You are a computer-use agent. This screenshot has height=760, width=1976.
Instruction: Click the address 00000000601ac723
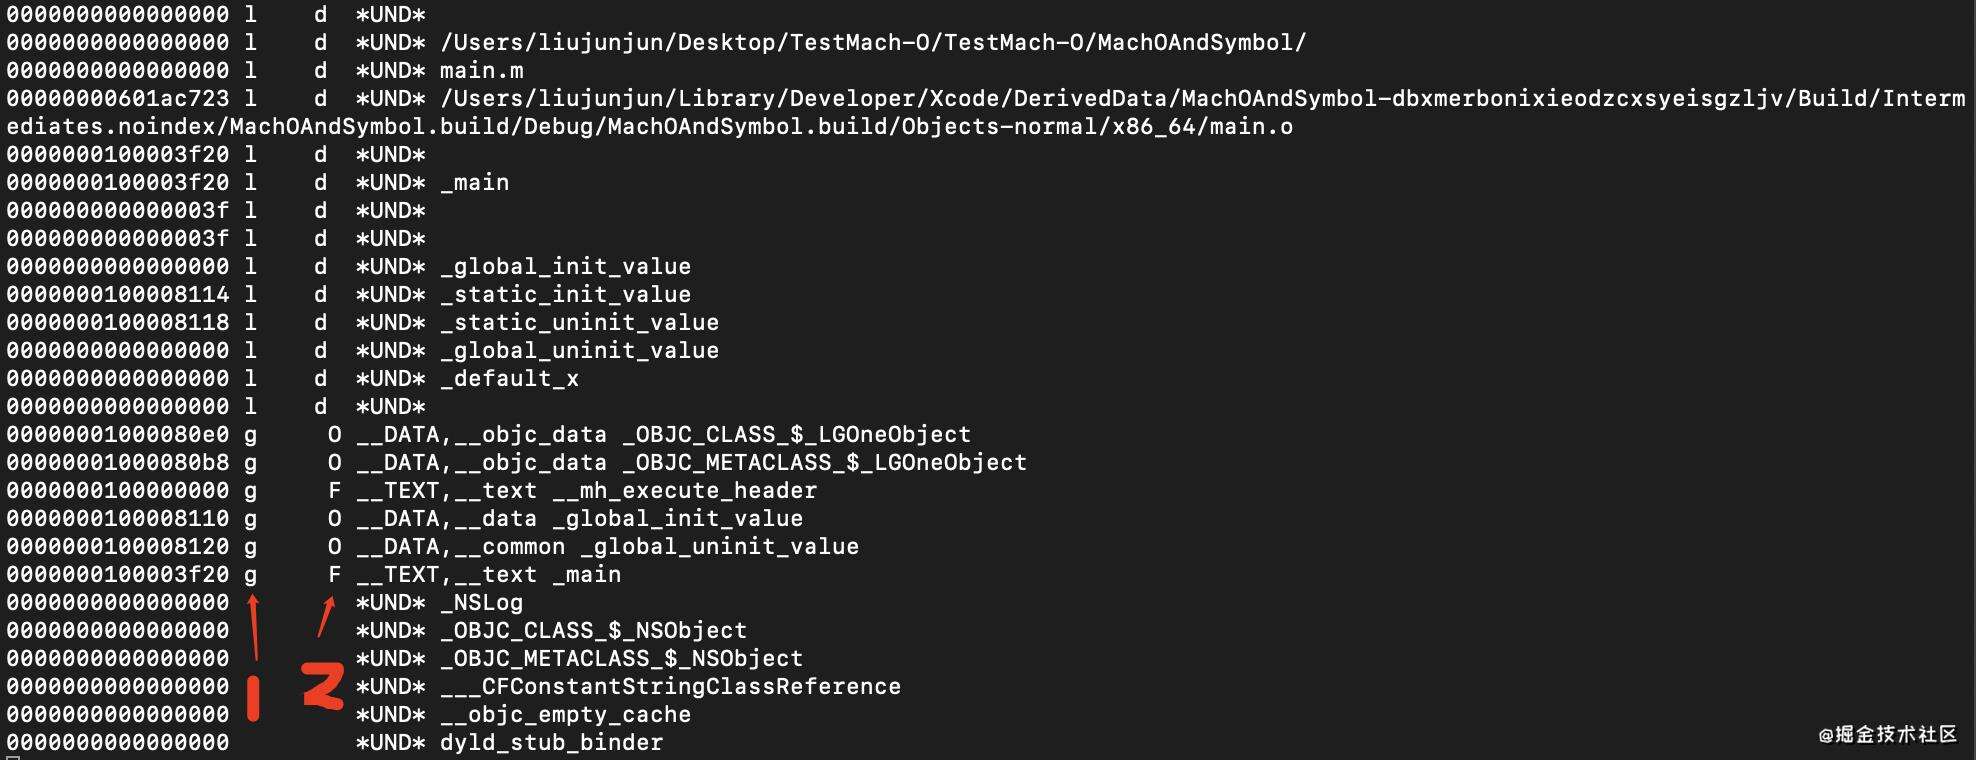118,99
